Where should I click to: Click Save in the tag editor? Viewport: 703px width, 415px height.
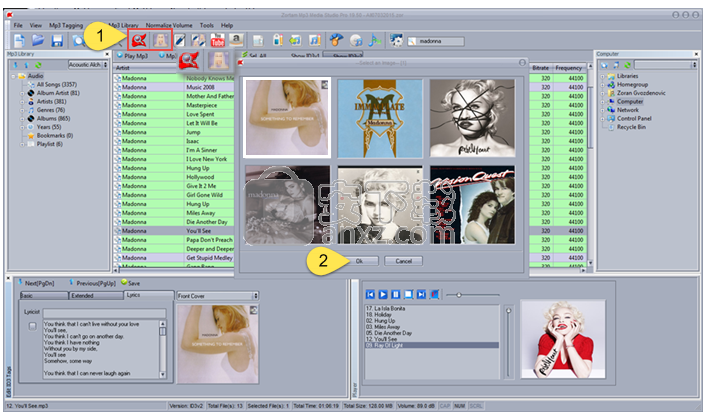pyautogui.click(x=130, y=283)
